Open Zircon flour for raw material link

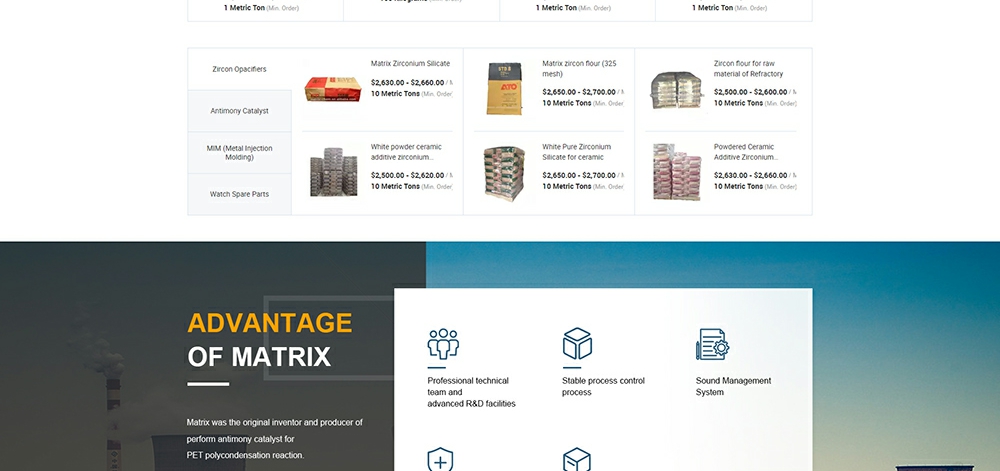(748, 69)
